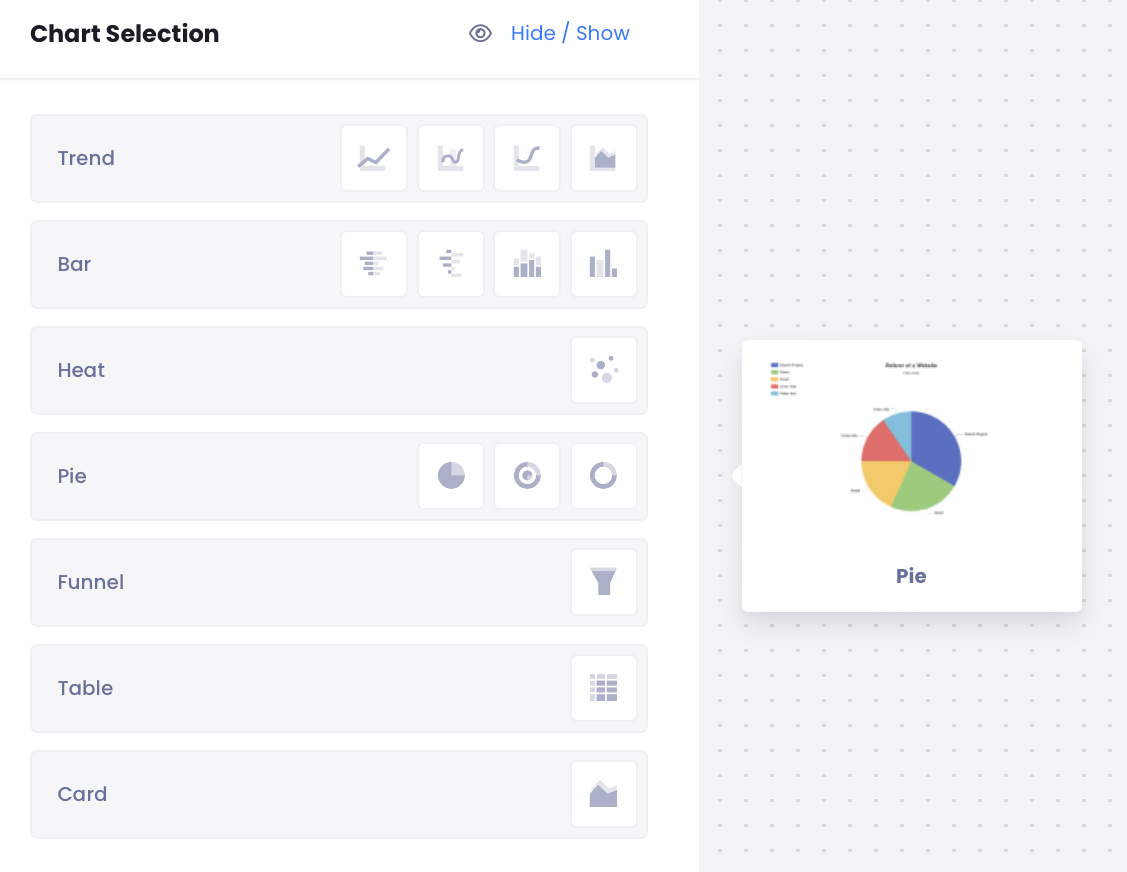Click the Funnel row label
The width and height of the screenshot is (1127, 872).
pos(91,582)
